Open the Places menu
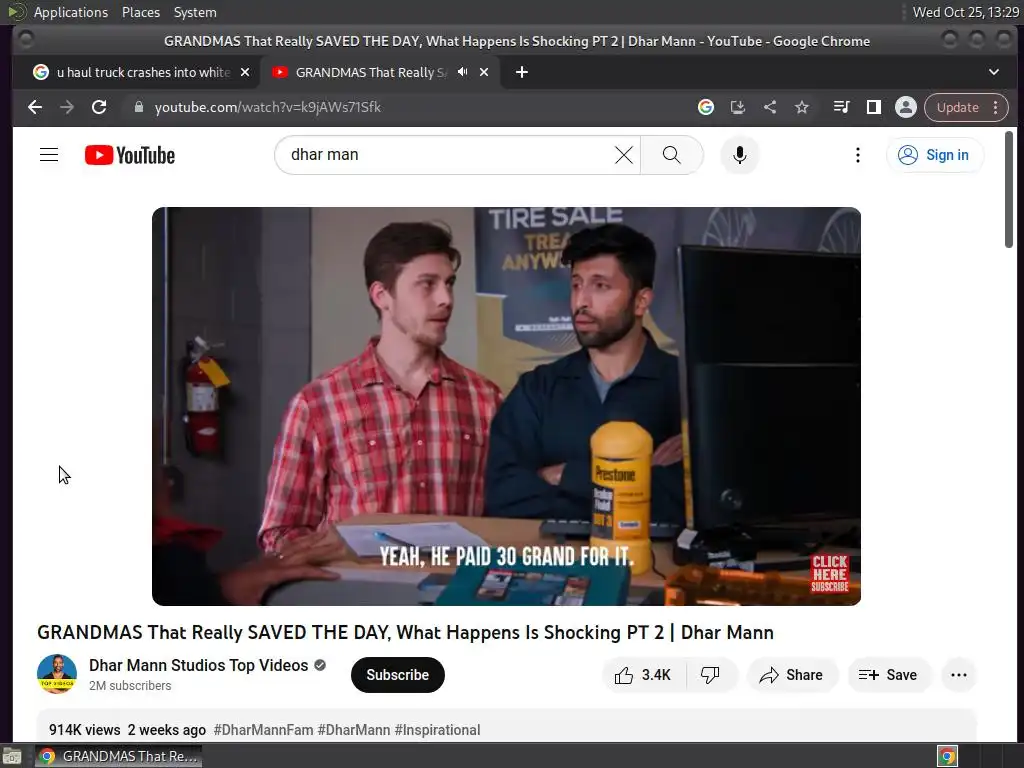The height and width of the screenshot is (768, 1024). [140, 12]
